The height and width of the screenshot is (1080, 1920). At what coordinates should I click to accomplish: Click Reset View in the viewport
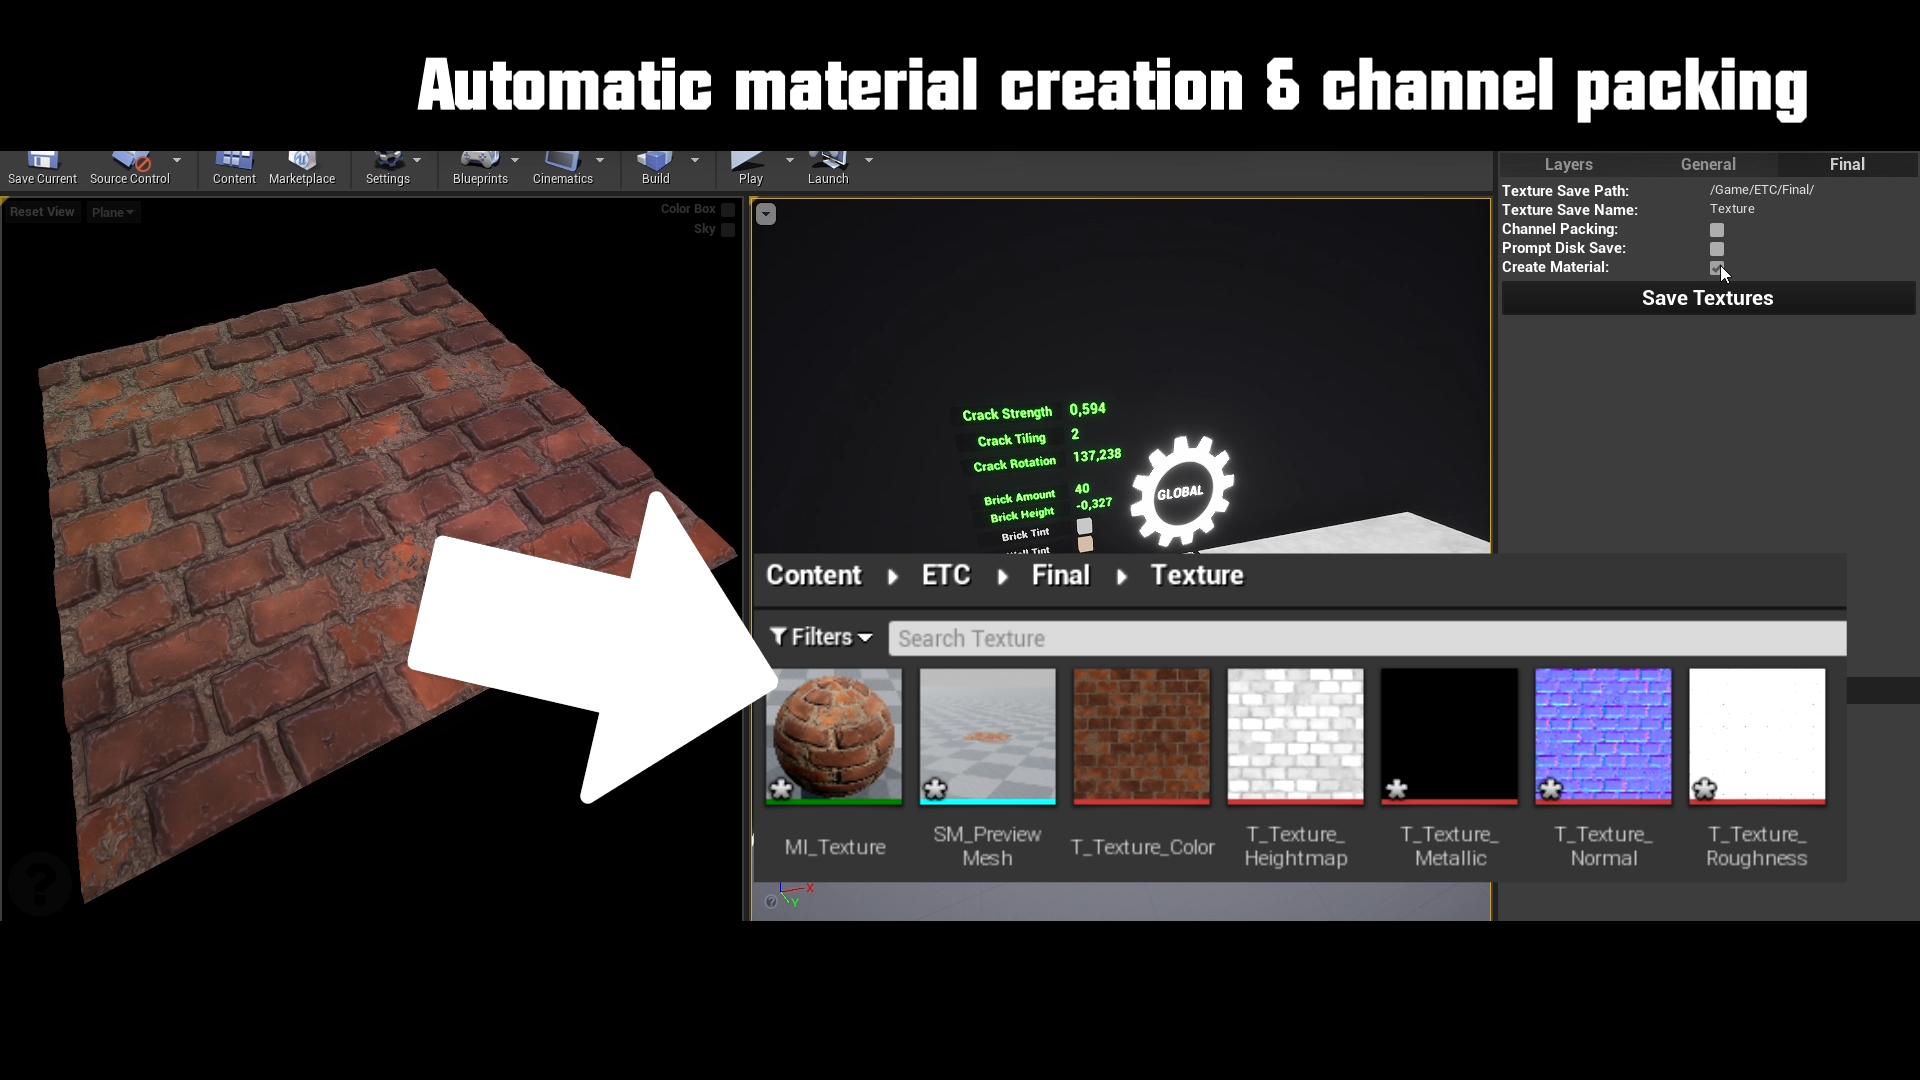[42, 211]
